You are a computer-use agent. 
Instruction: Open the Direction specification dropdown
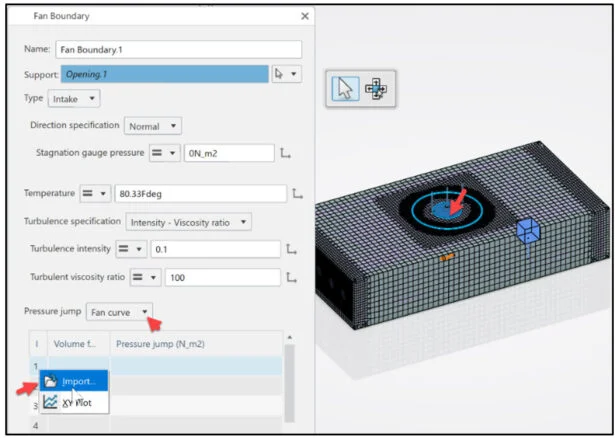point(153,126)
